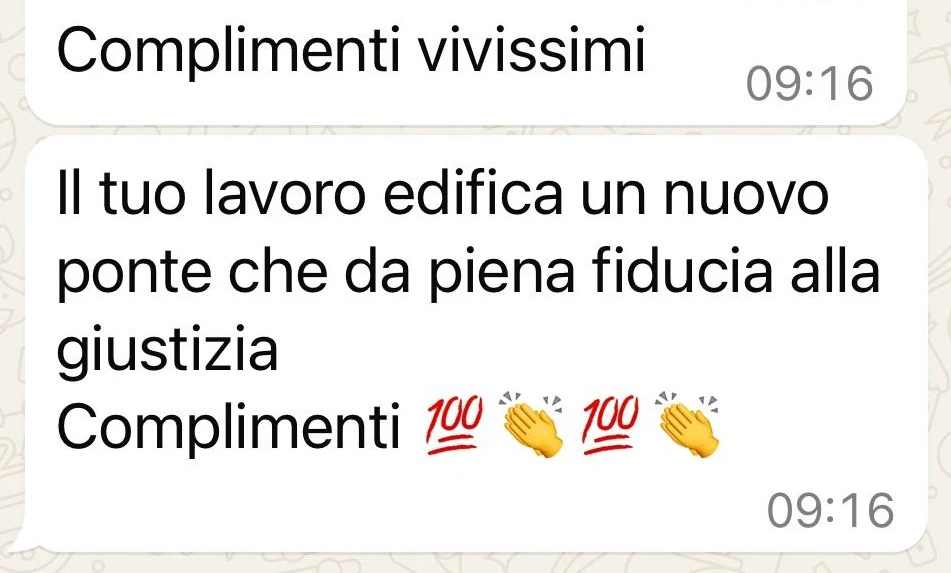Select the "Complimenti vivissimi" message text
Screen dimensions: 951x573
[x=351, y=51]
